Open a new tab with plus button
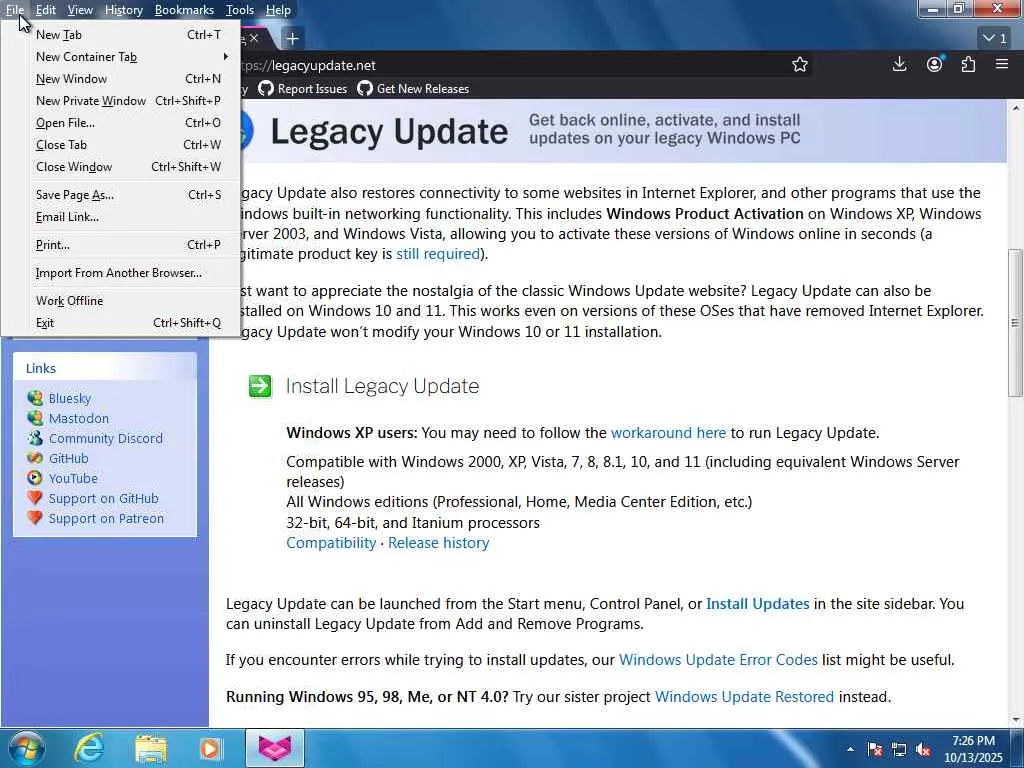The height and width of the screenshot is (768, 1024). (293, 39)
